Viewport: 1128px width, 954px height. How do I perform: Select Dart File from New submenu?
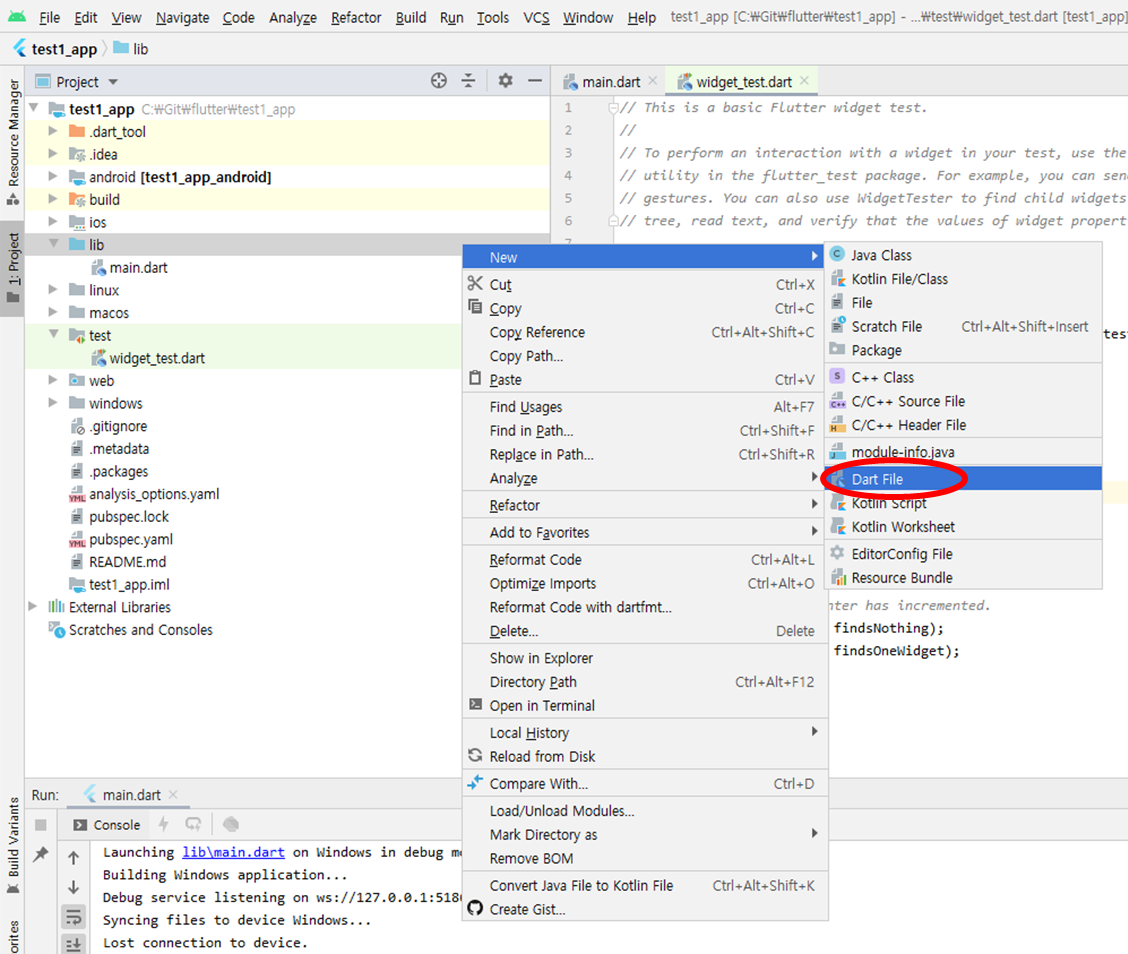pos(963,479)
